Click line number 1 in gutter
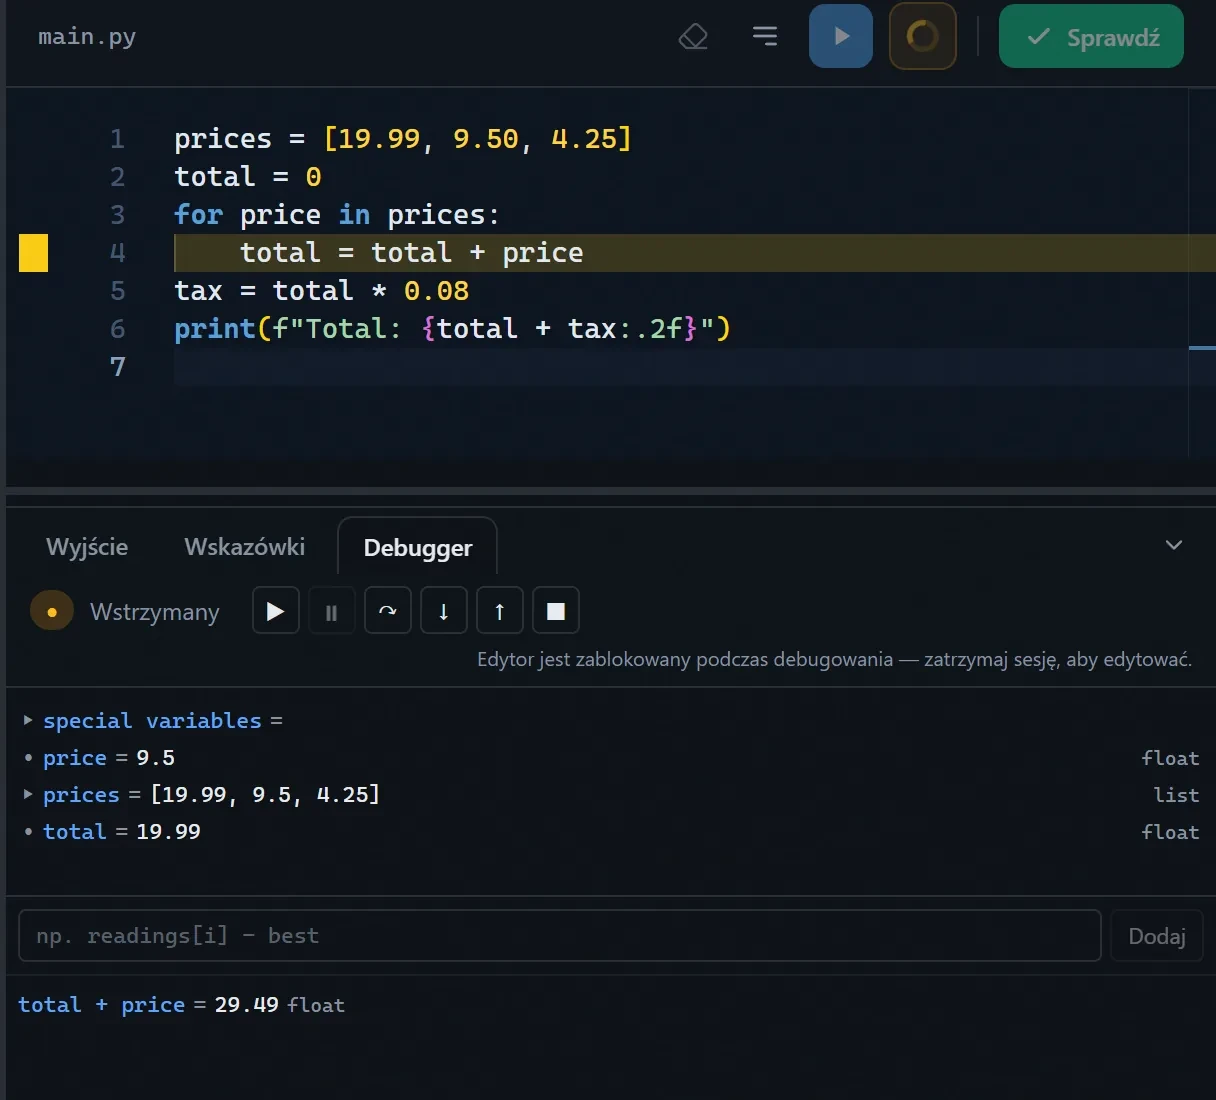The width and height of the screenshot is (1216, 1100). [x=118, y=139]
